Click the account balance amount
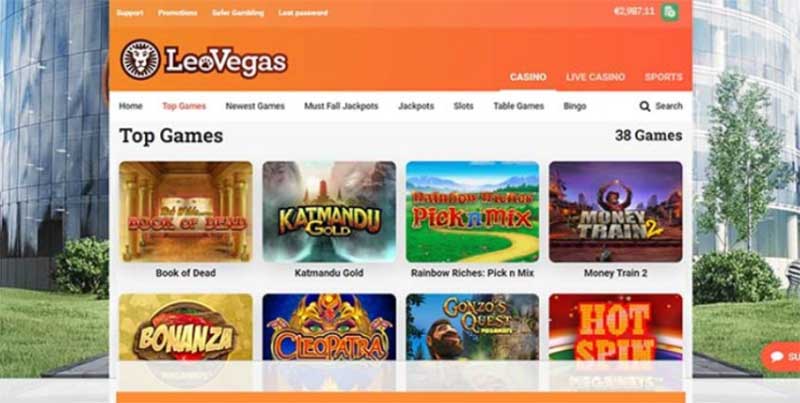800x403 pixels. (634, 11)
